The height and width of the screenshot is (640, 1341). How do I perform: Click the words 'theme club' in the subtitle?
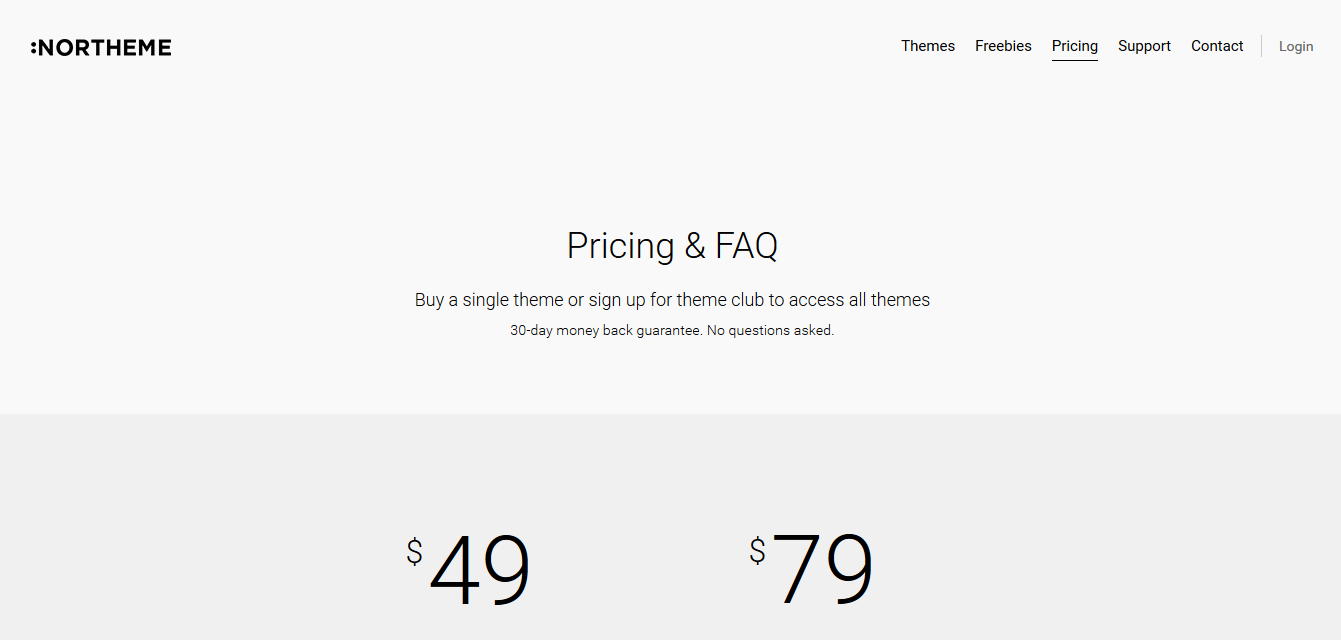pyautogui.click(x=720, y=300)
